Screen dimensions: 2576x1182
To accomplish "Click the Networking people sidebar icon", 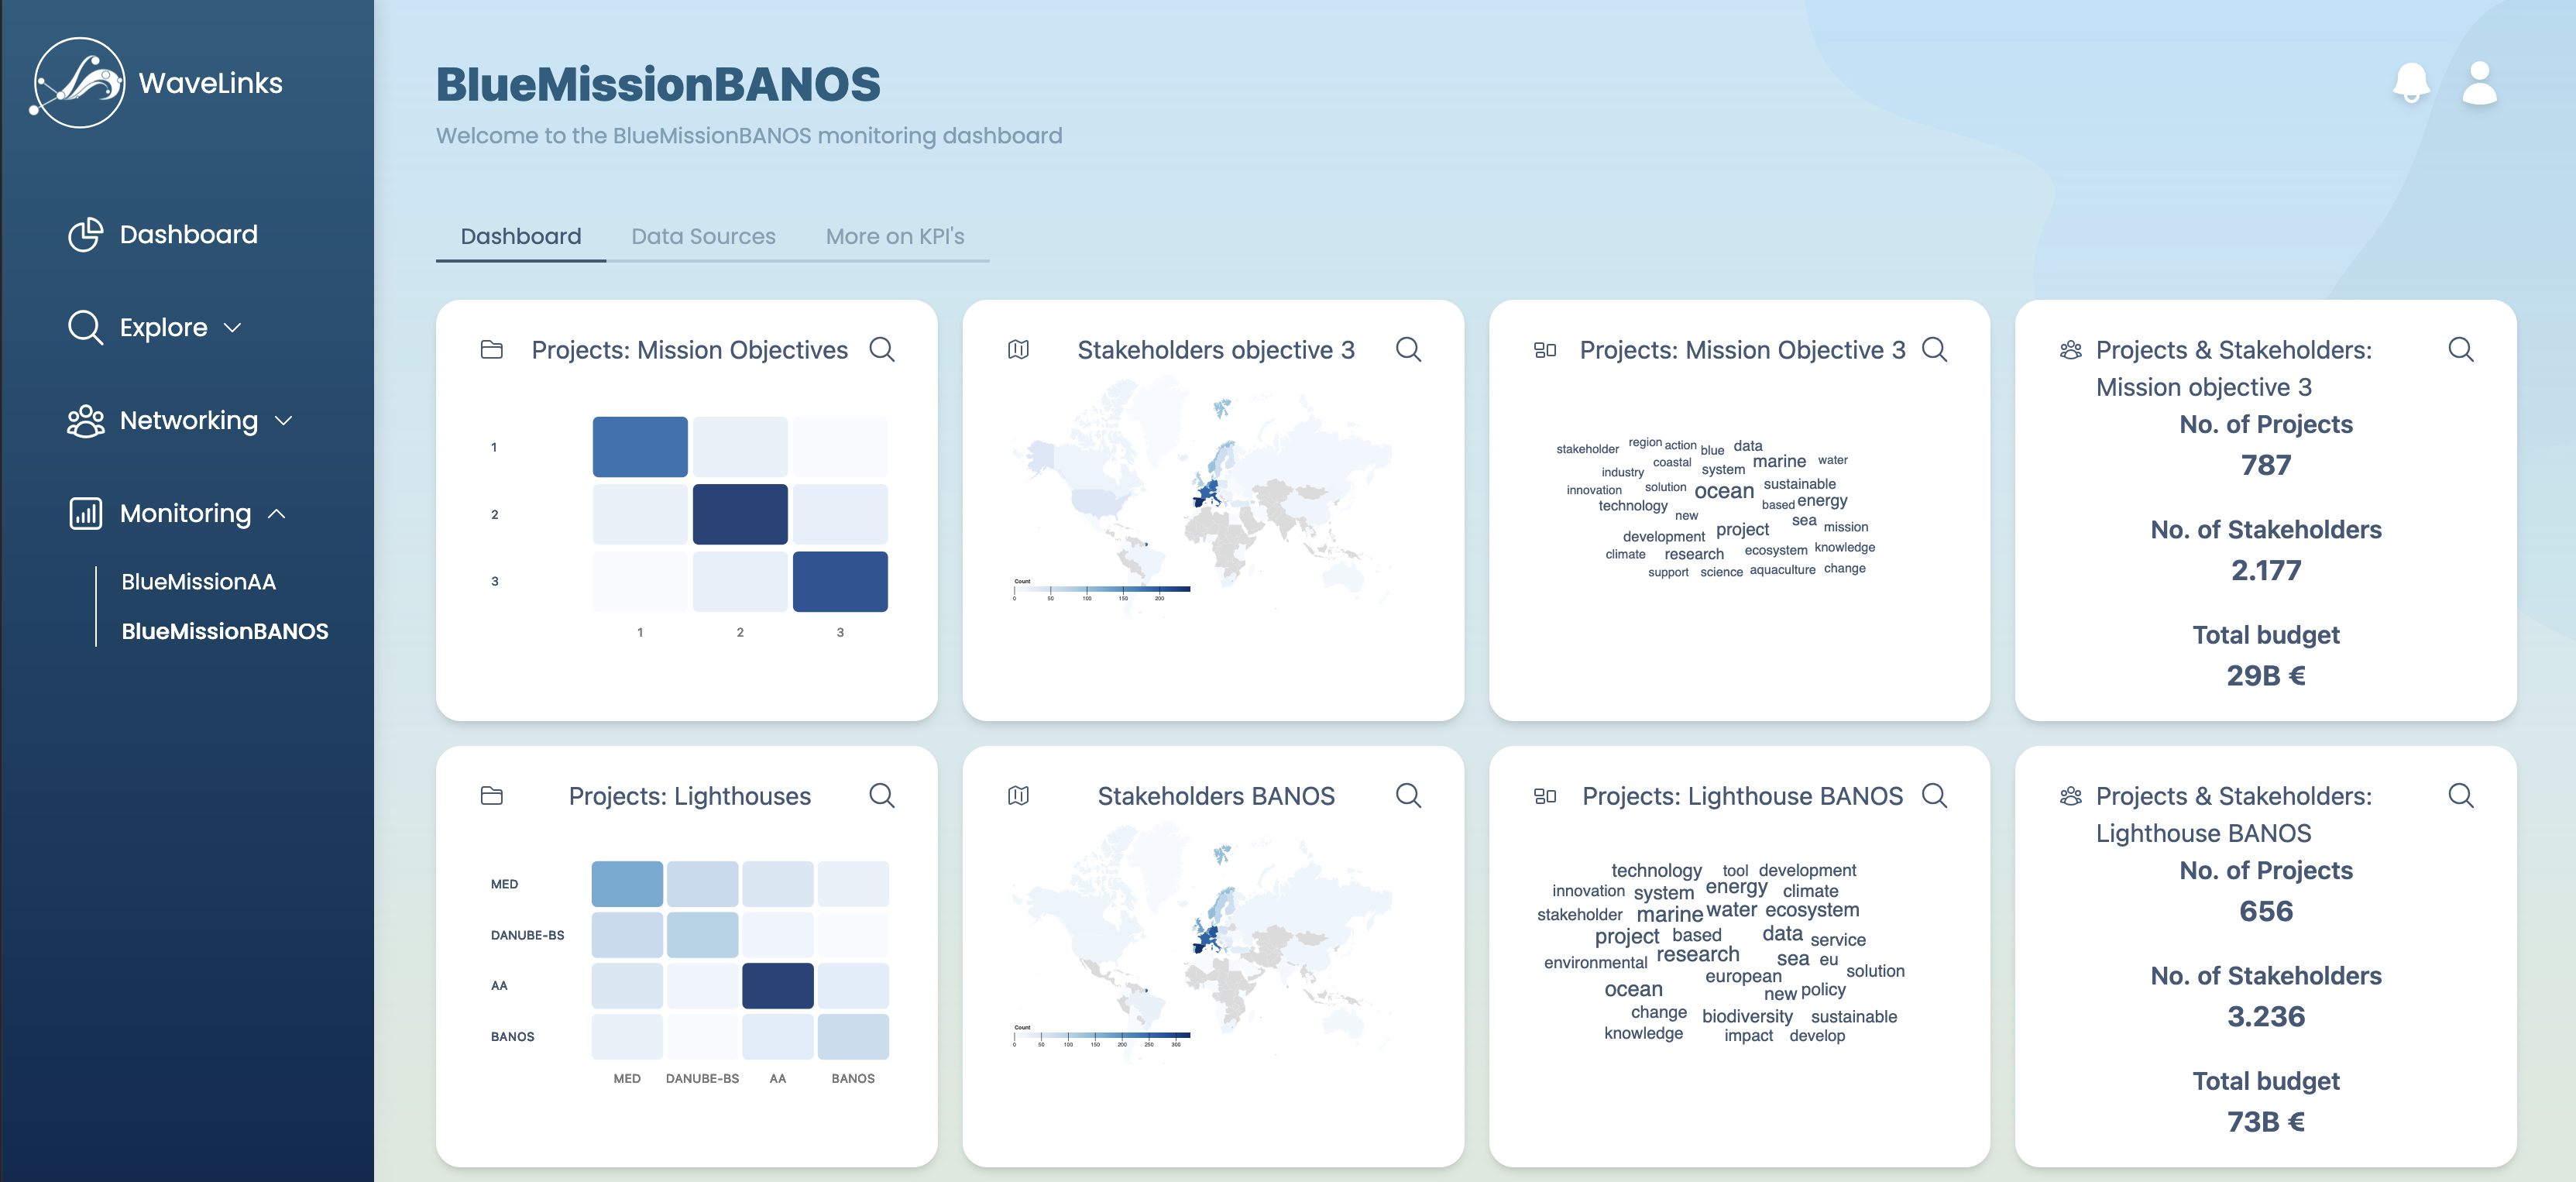I will [85, 421].
